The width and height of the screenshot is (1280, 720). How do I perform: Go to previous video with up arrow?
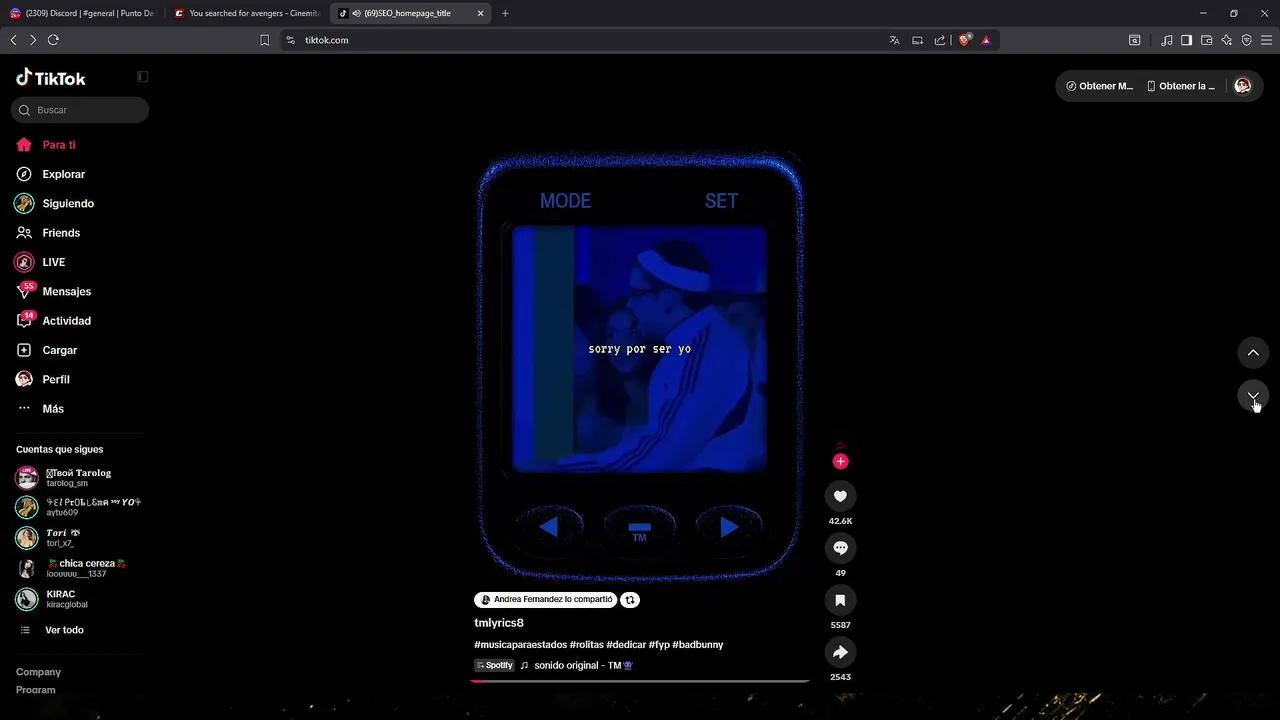(x=1253, y=353)
